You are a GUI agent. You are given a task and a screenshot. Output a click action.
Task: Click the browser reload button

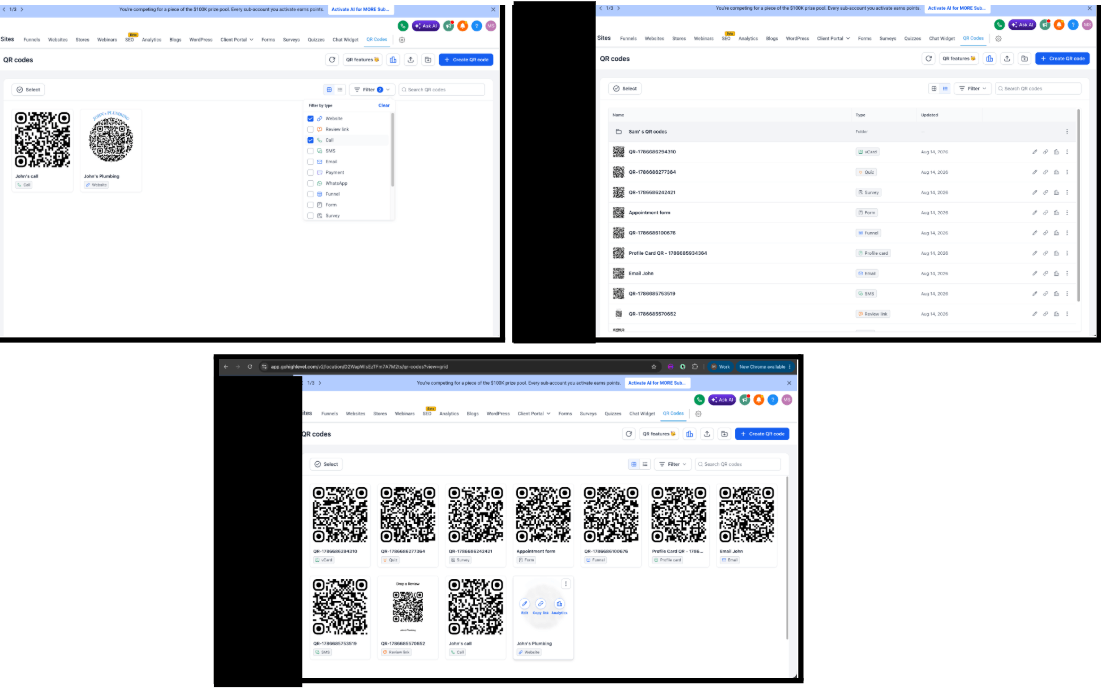point(249,367)
